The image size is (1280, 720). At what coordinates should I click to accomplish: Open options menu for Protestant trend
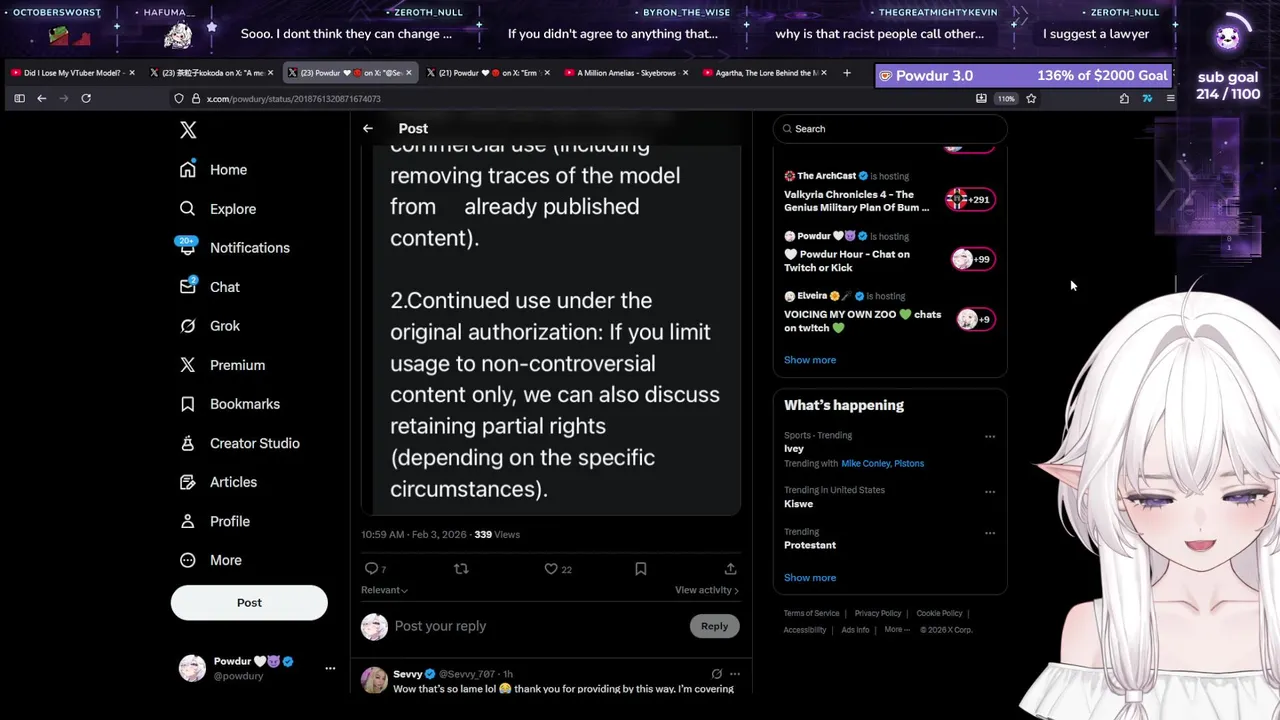click(990, 533)
